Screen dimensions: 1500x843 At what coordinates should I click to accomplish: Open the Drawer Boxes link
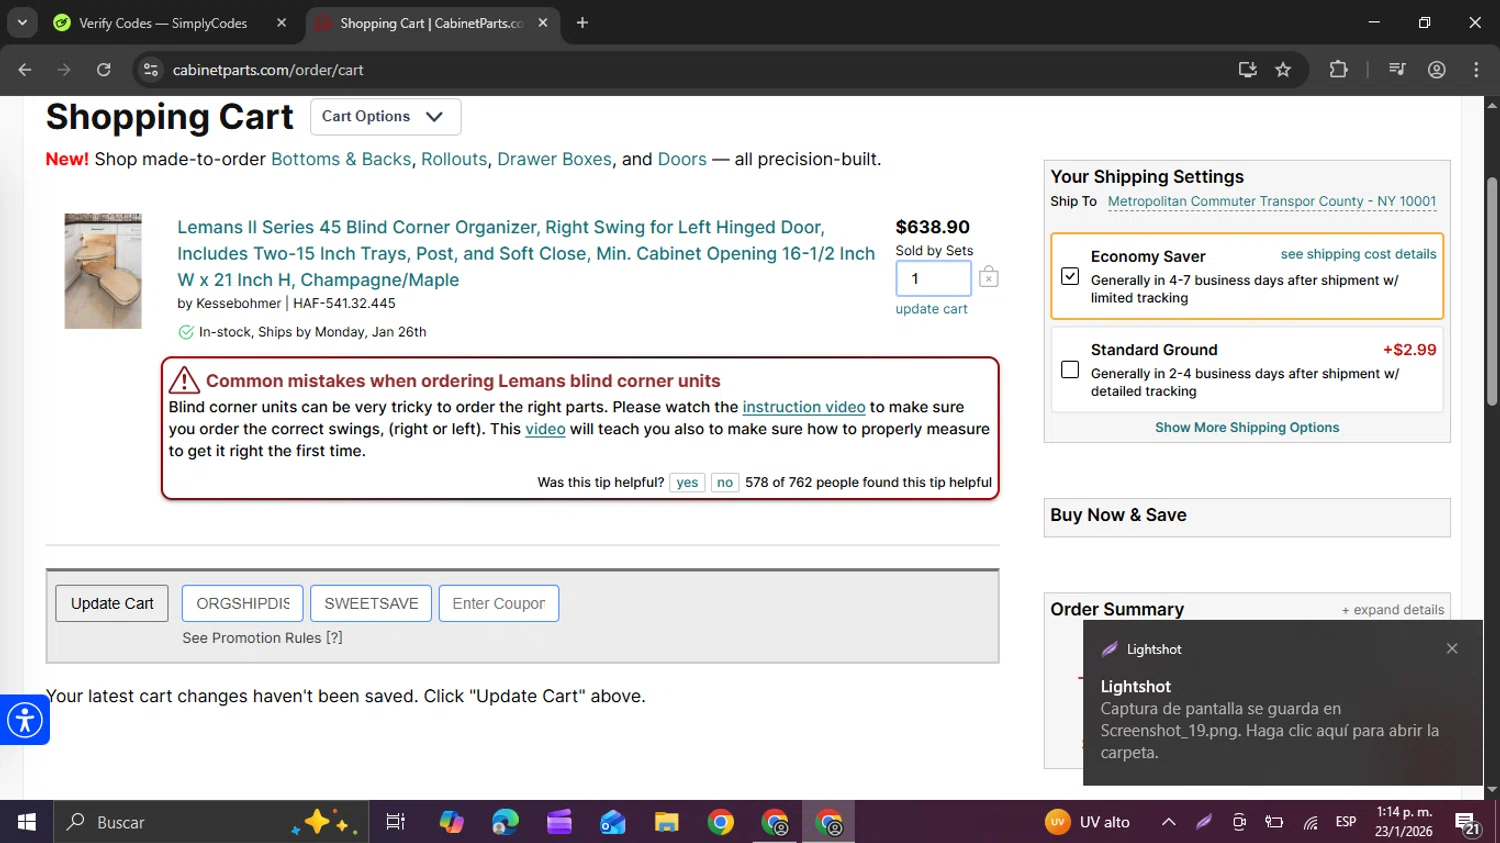pos(554,159)
